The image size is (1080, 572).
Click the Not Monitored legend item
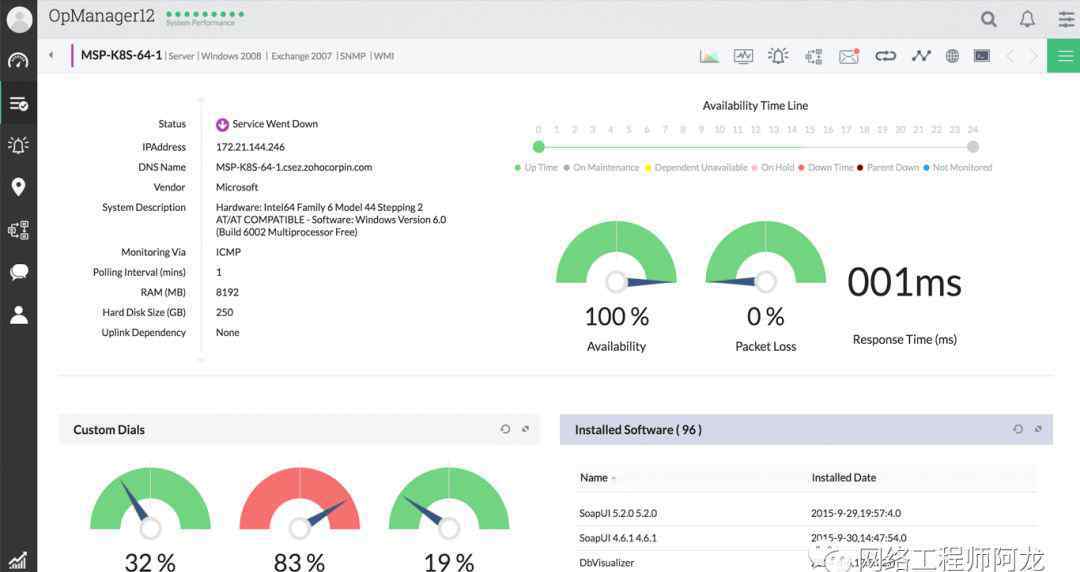(957, 167)
